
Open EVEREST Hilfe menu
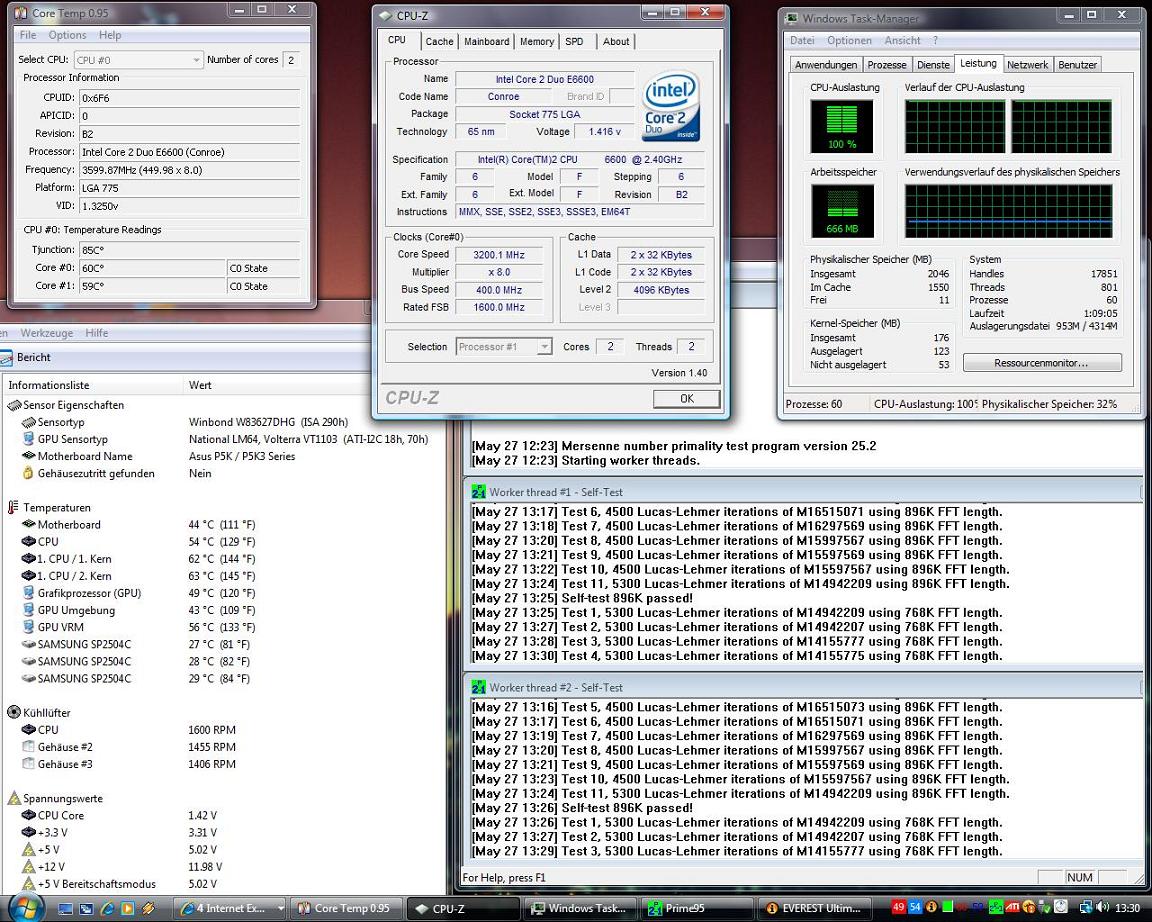96,333
